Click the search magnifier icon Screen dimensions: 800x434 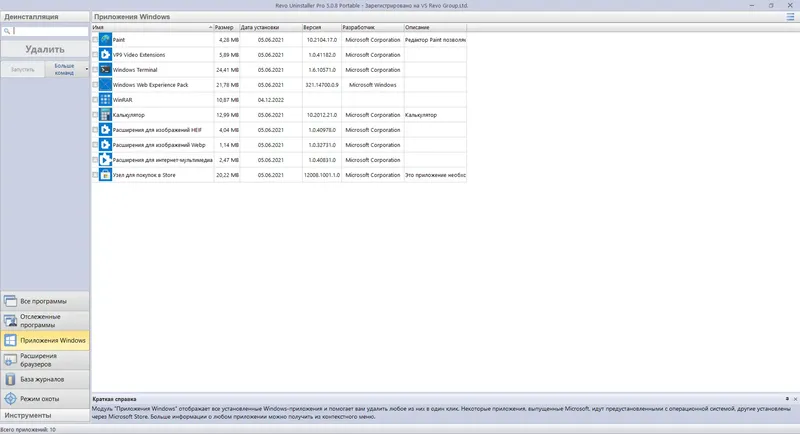pos(7,31)
